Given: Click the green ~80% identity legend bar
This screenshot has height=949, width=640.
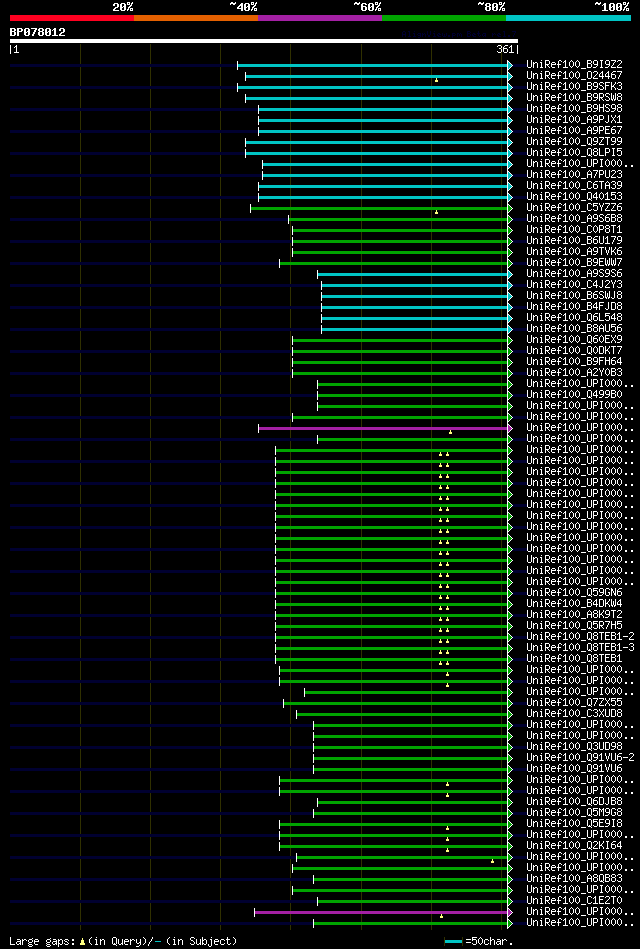Looking at the screenshot, I should [444, 18].
